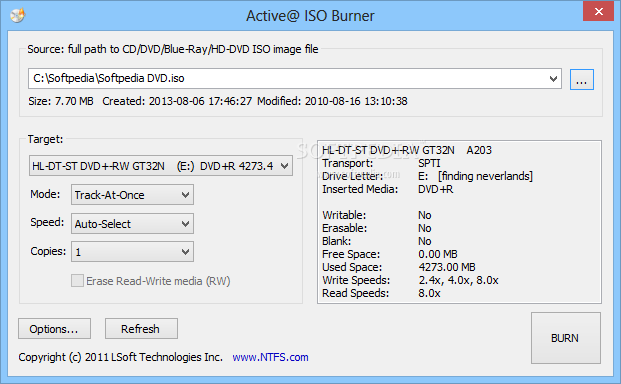Screen dimensions: 621x384
Task: Click the Write Speeds 2.4x, 4.0x, 8.0x line
Action: click(x=410, y=280)
